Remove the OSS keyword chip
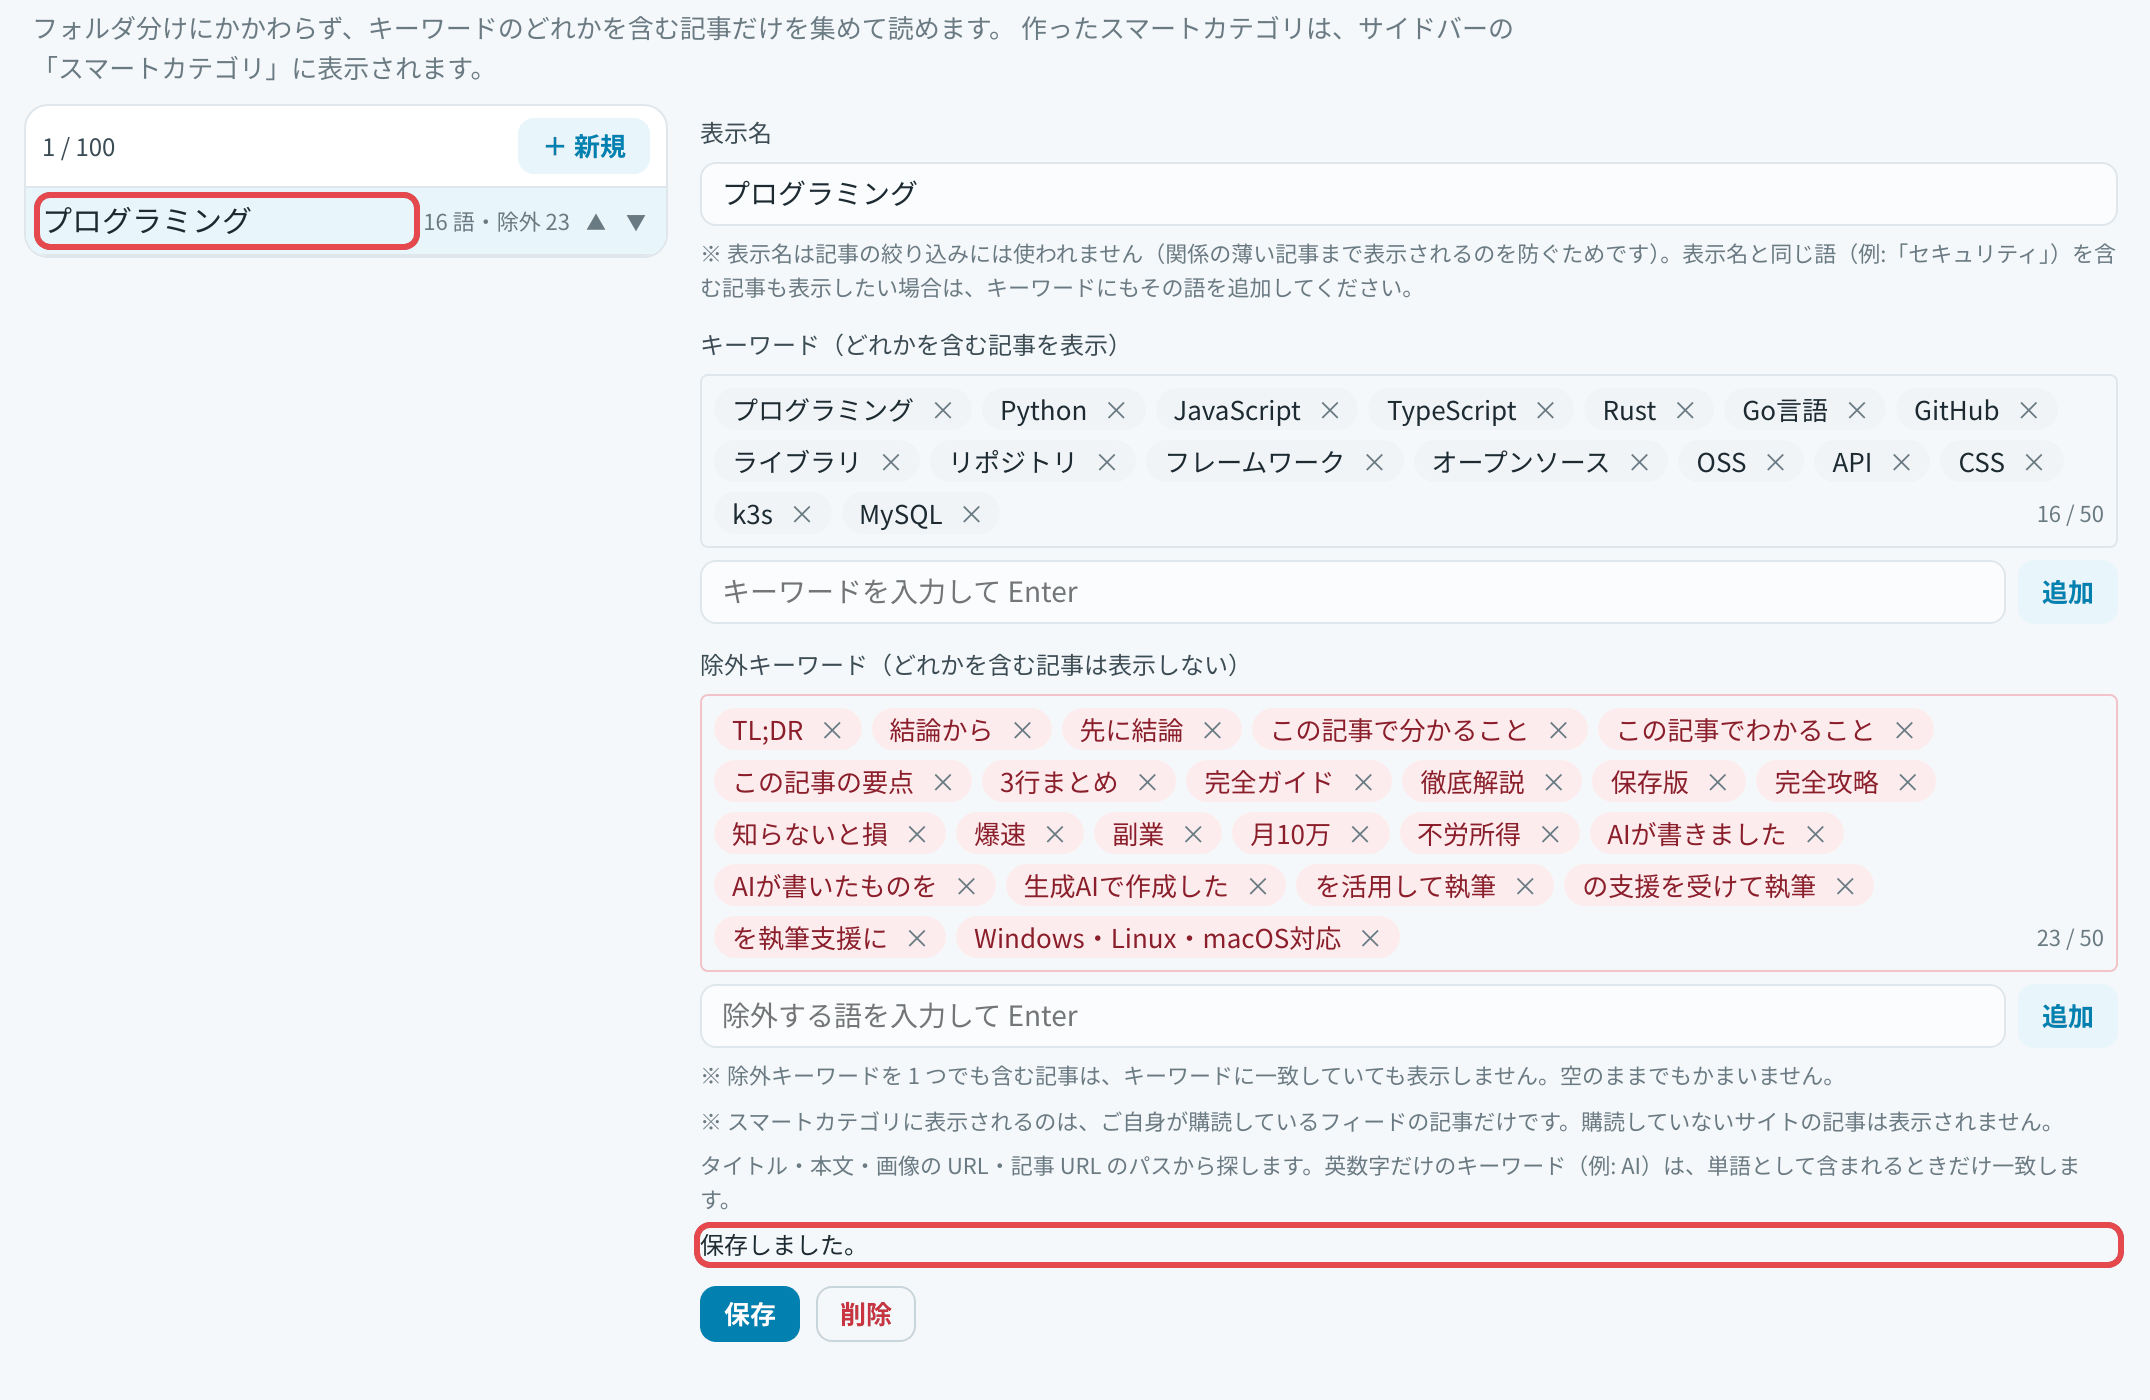 point(1775,463)
